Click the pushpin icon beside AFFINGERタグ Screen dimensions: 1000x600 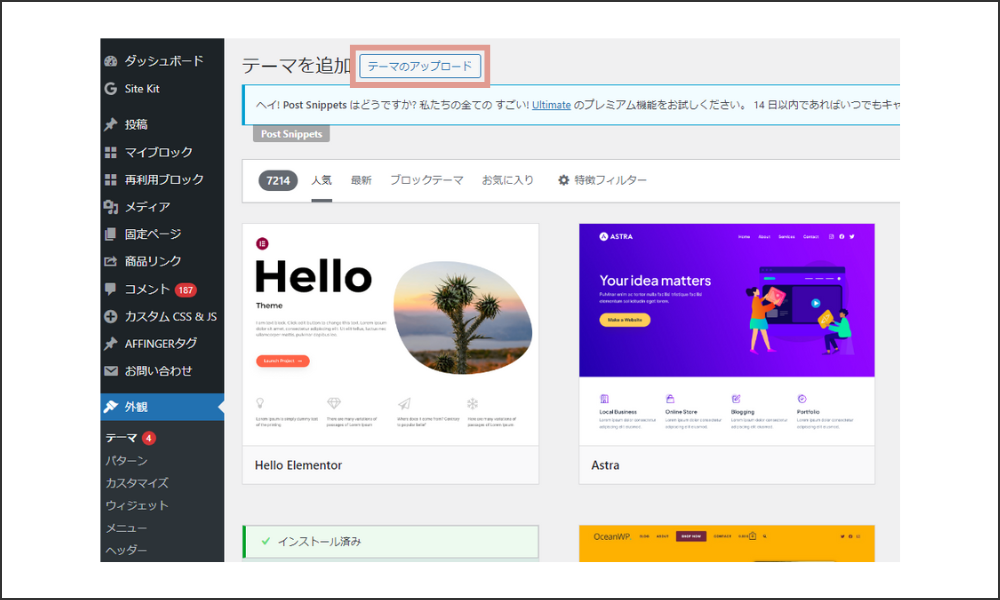click(x=111, y=344)
